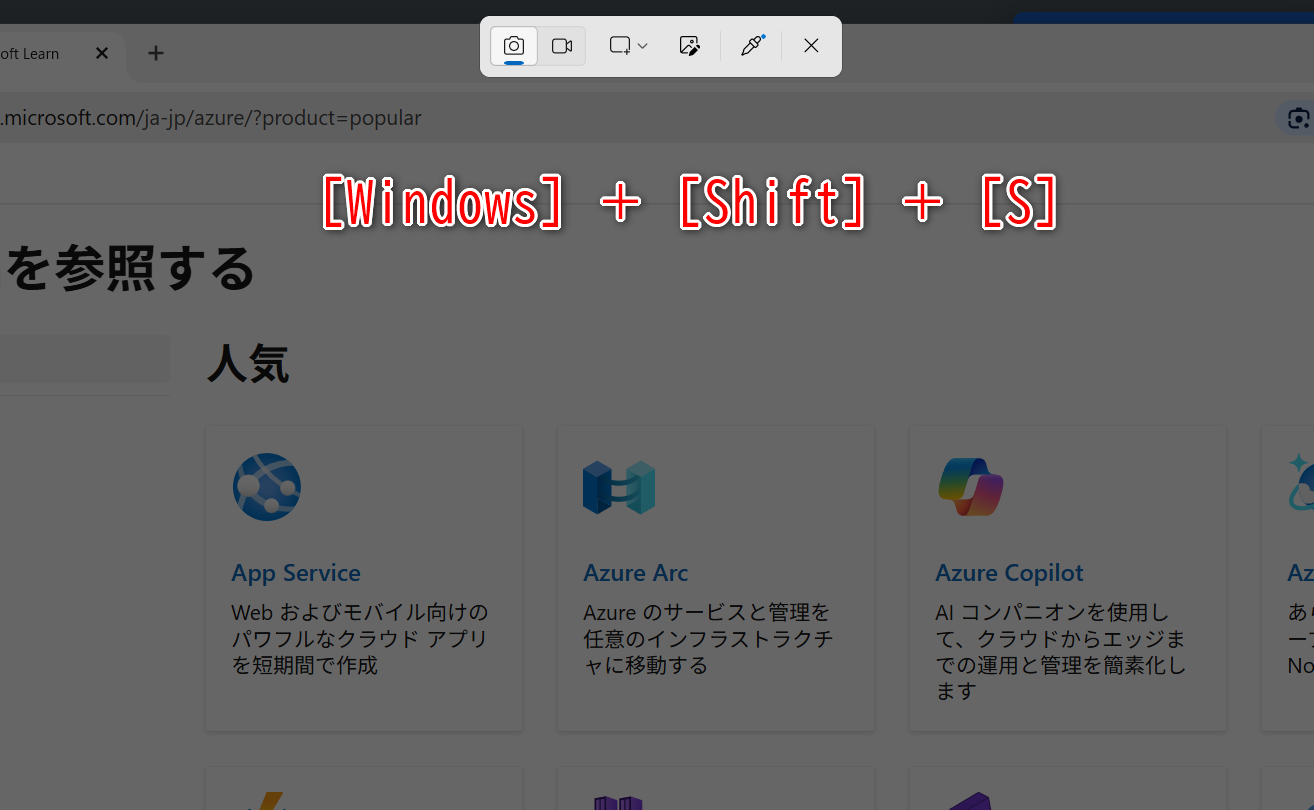Open the snip shape dropdown chevron

(x=643, y=46)
